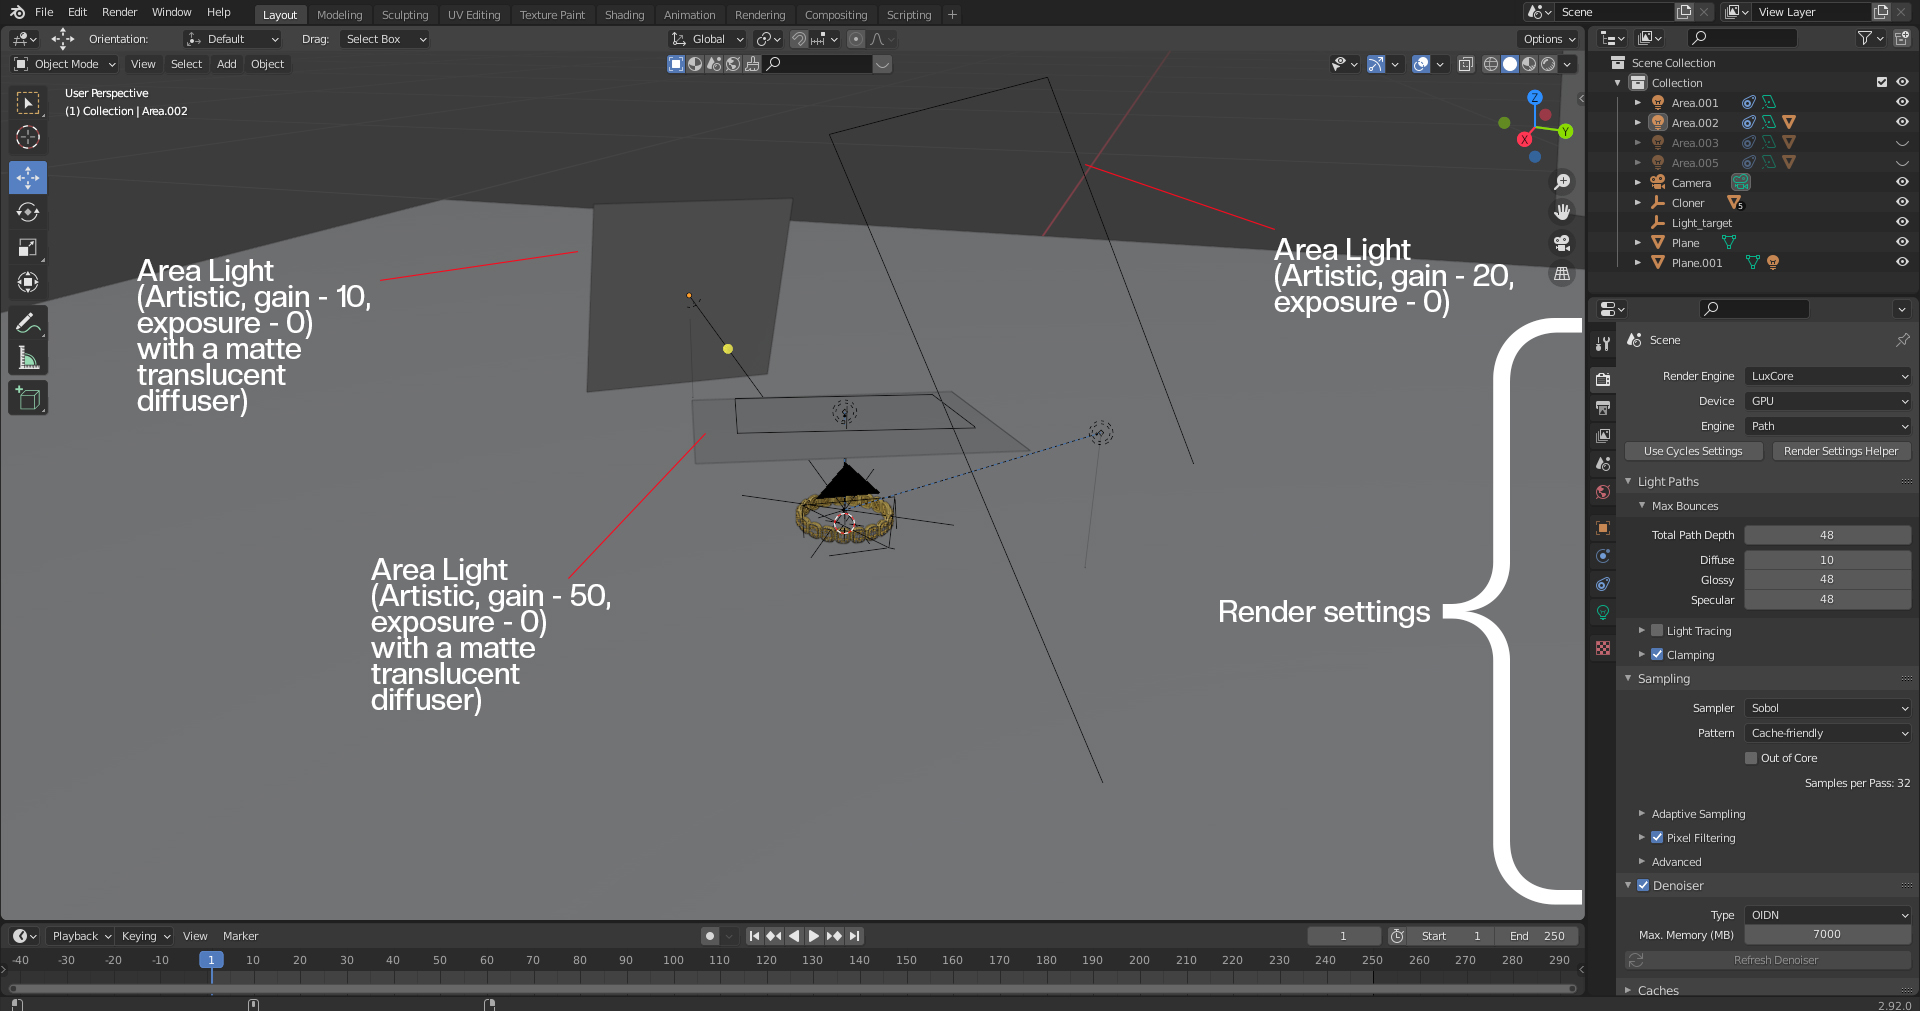Click the Use Cycles Settings button
This screenshot has width=1920, height=1011.
pos(1693,451)
